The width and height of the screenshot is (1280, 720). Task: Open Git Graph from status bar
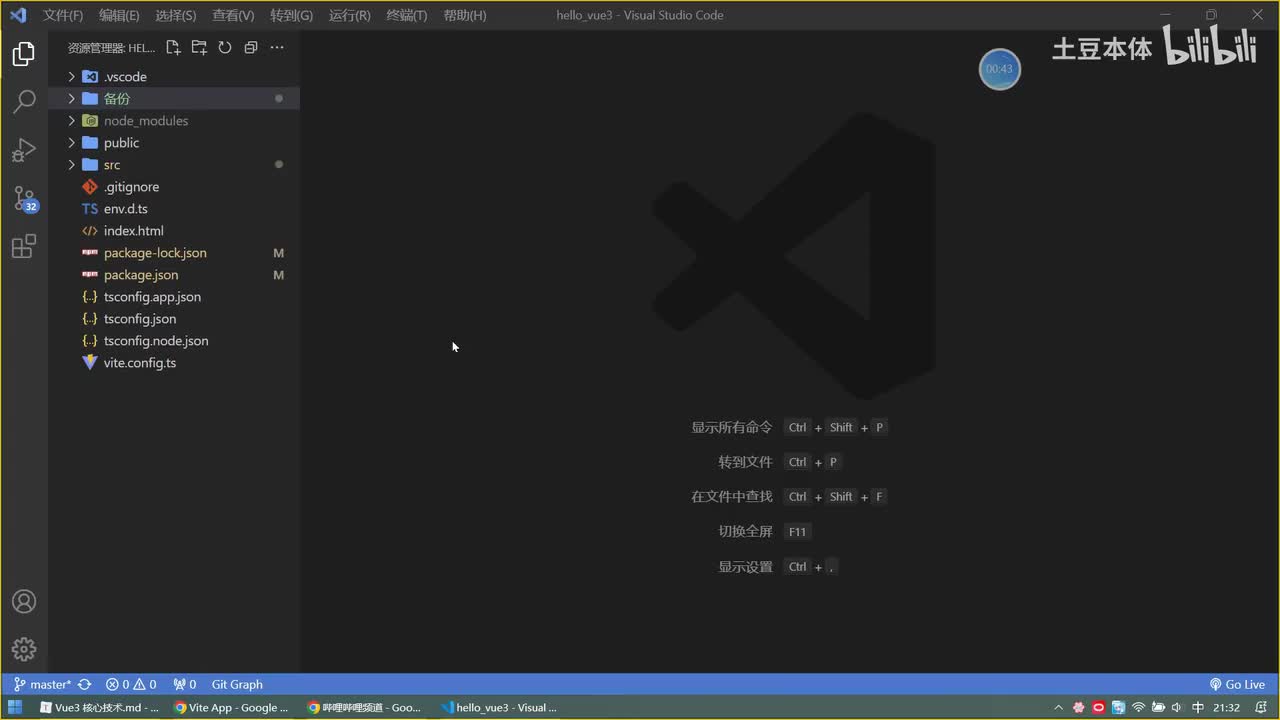[237, 685]
